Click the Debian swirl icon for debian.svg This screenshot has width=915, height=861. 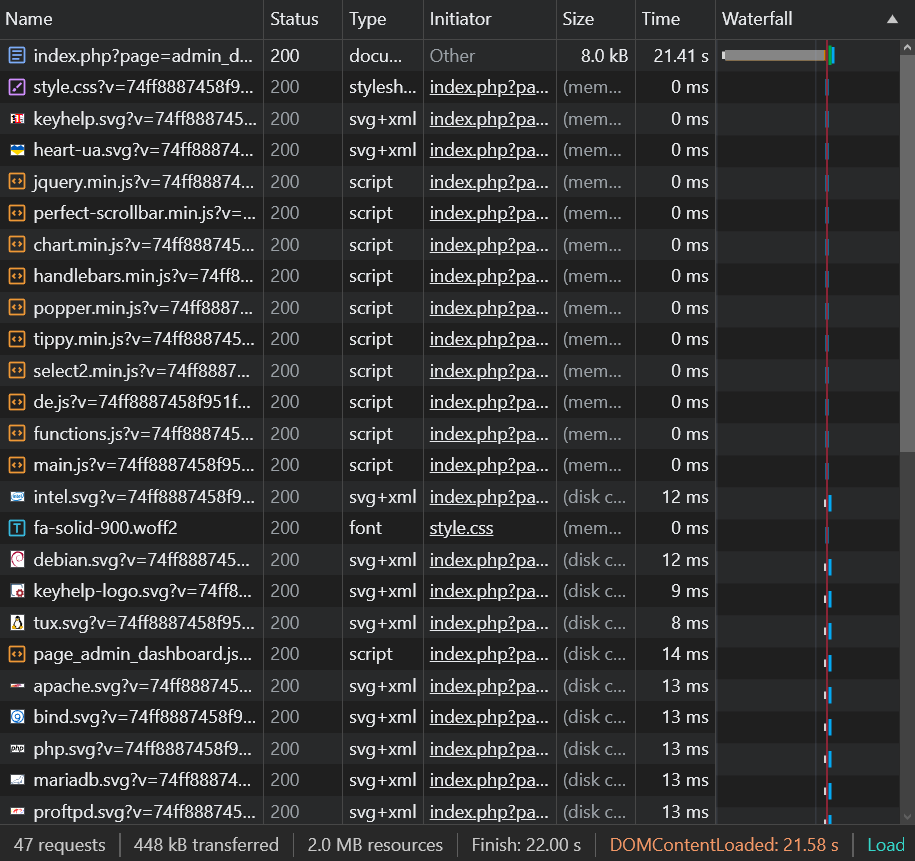pyautogui.click(x=17, y=560)
